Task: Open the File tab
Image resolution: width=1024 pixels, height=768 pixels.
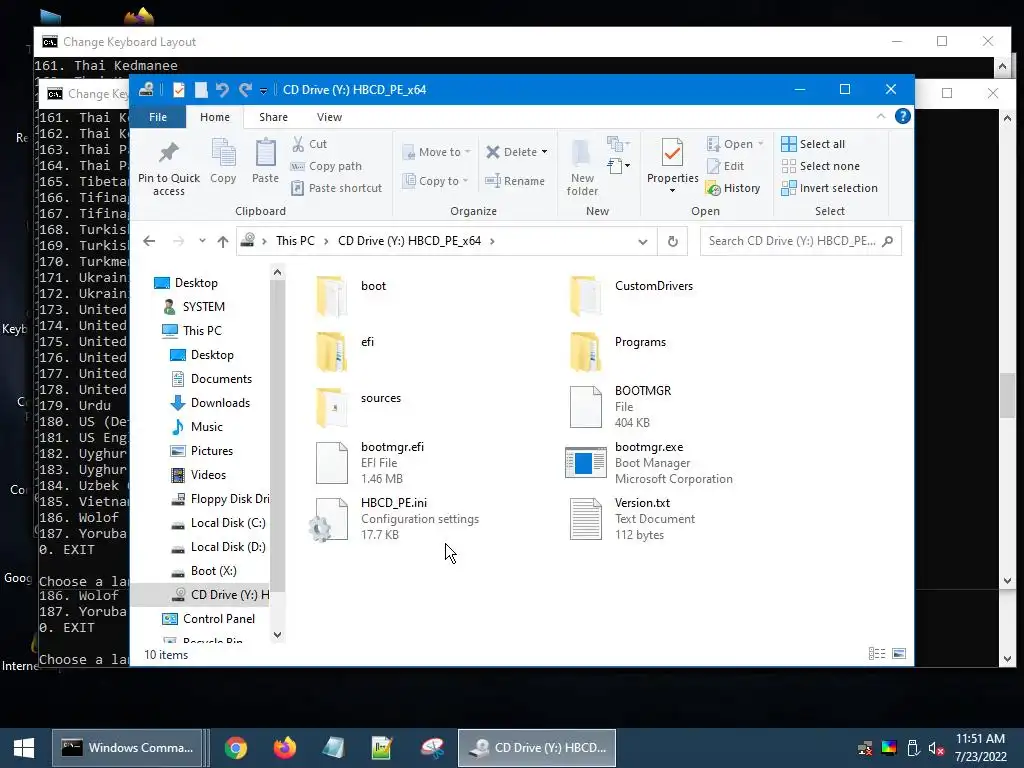Action: pos(158,117)
